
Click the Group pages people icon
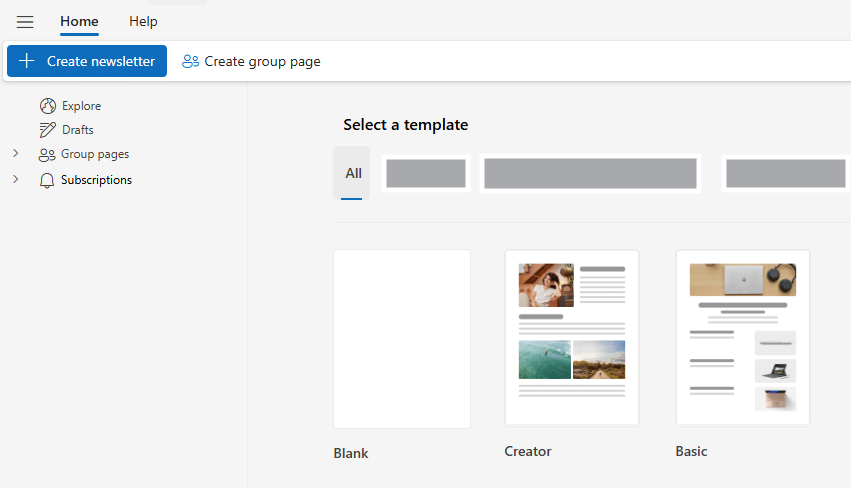click(x=47, y=155)
